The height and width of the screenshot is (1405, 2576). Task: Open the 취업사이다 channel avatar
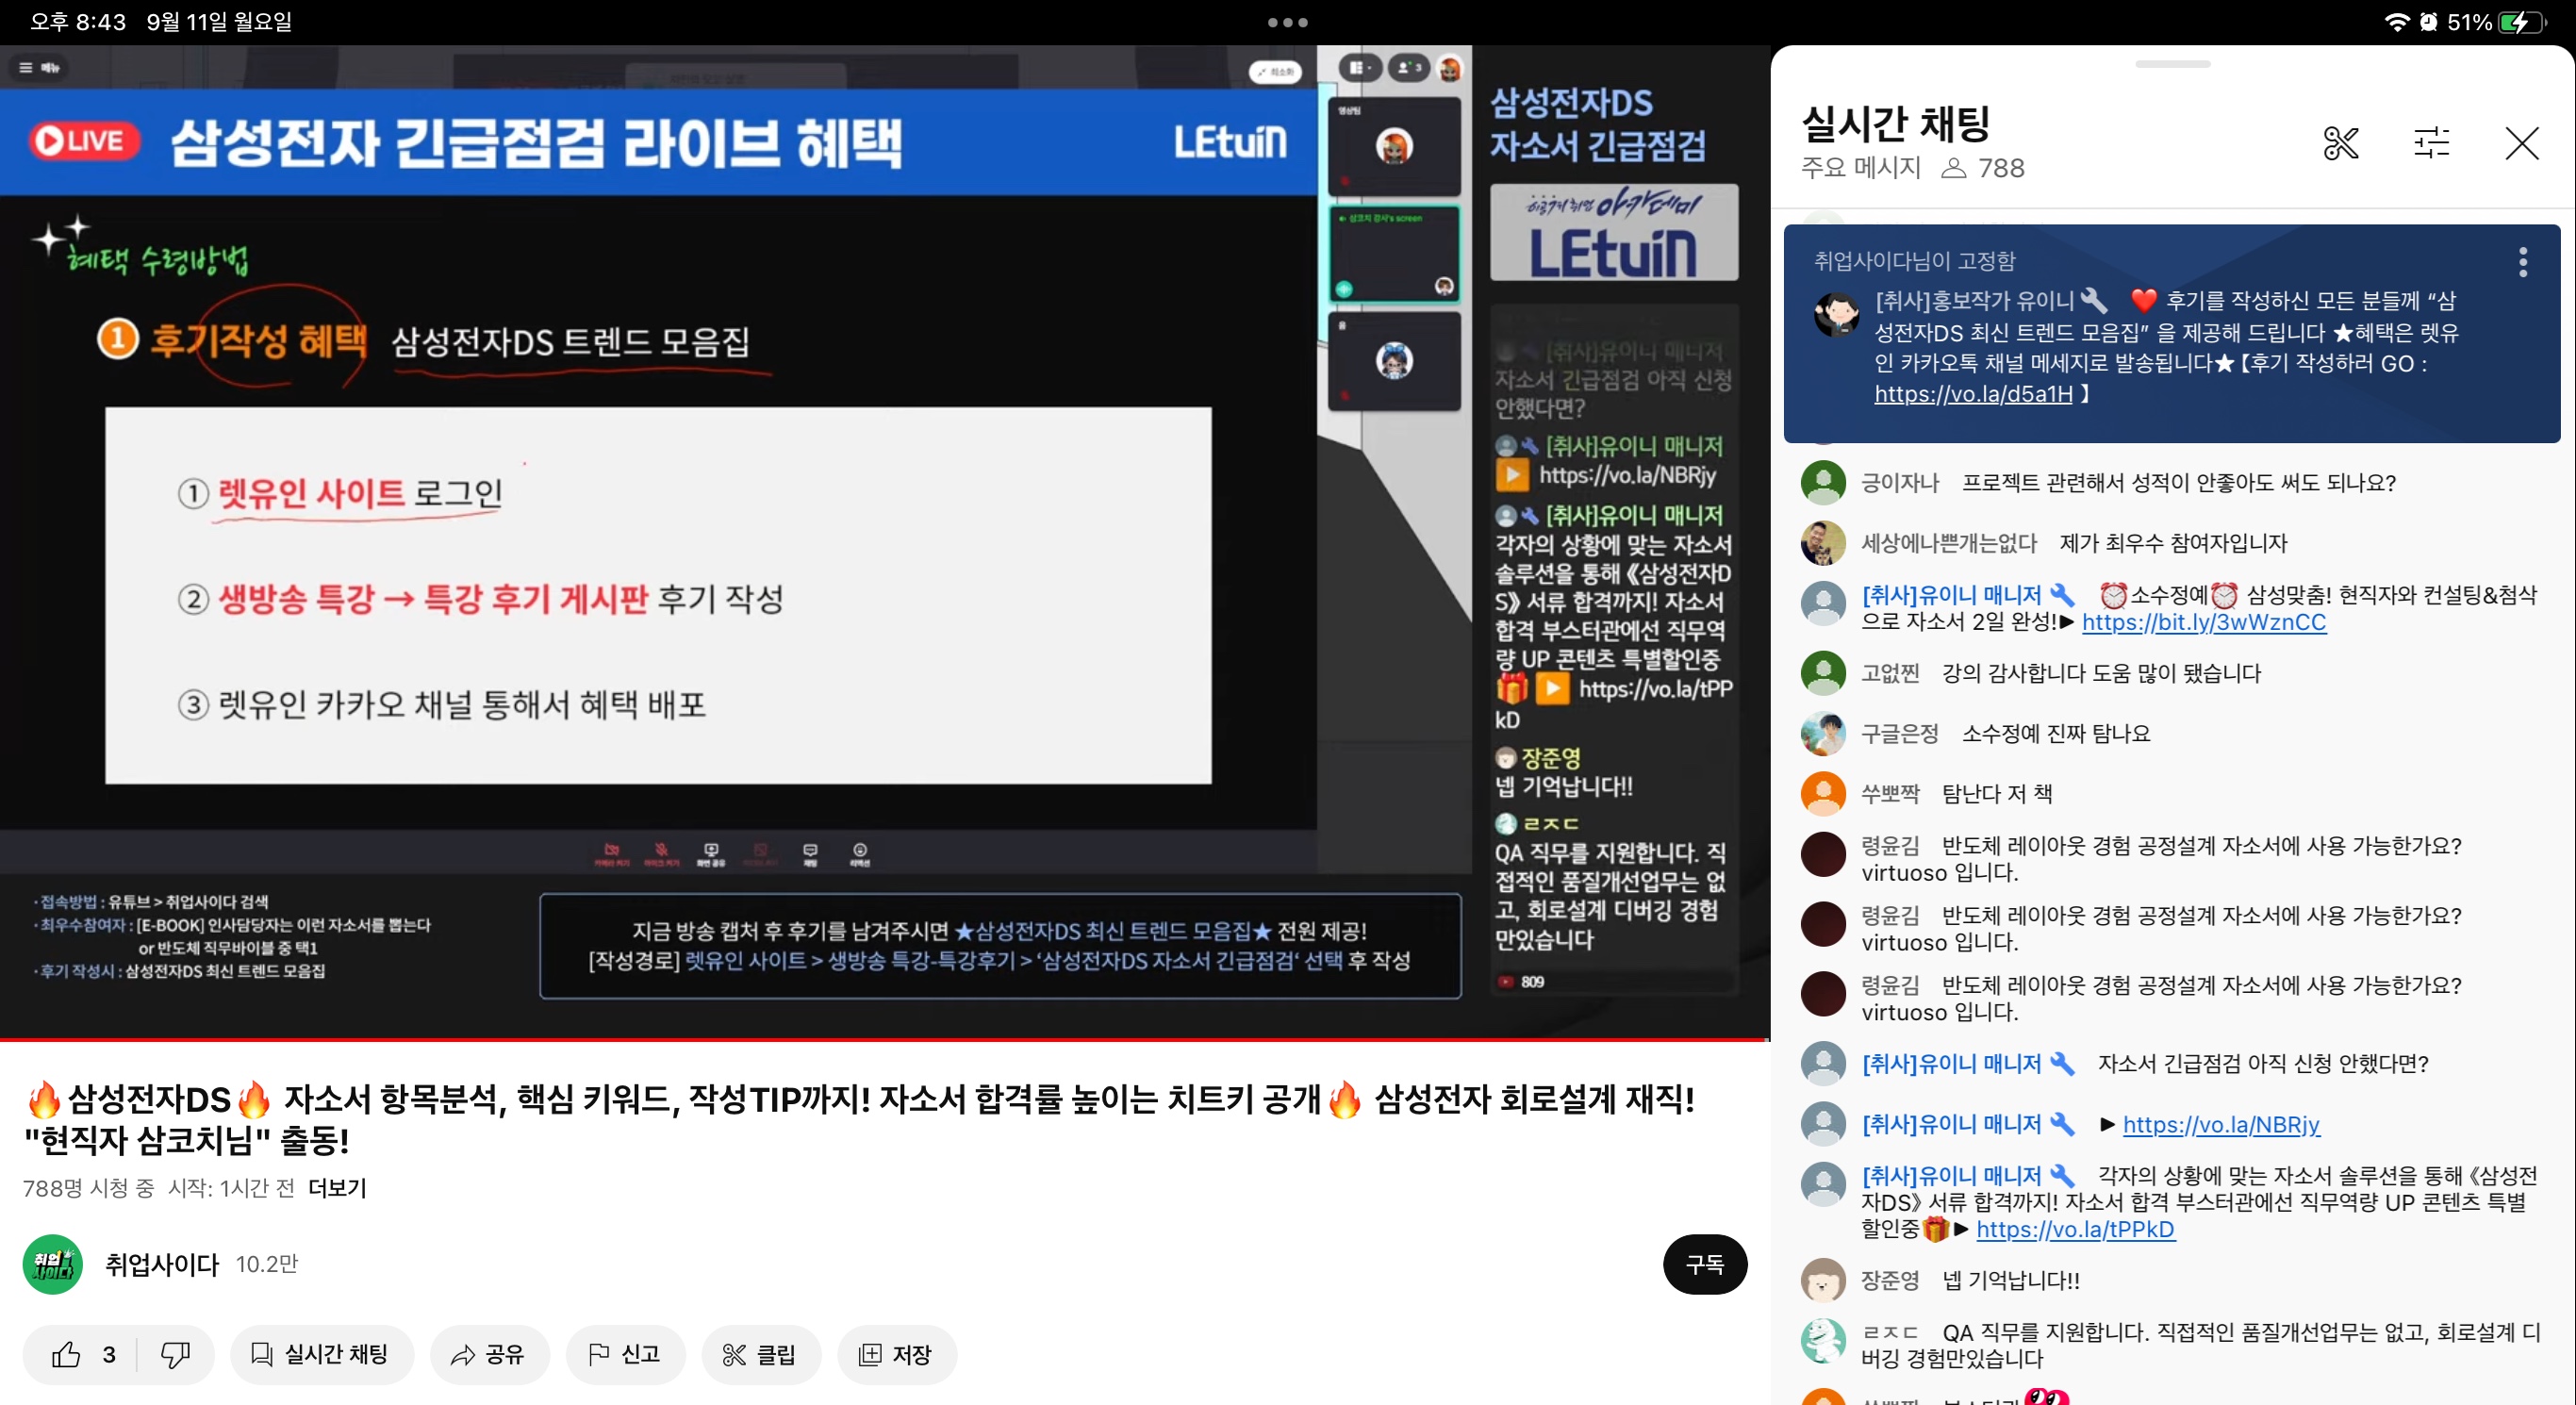(x=52, y=1265)
